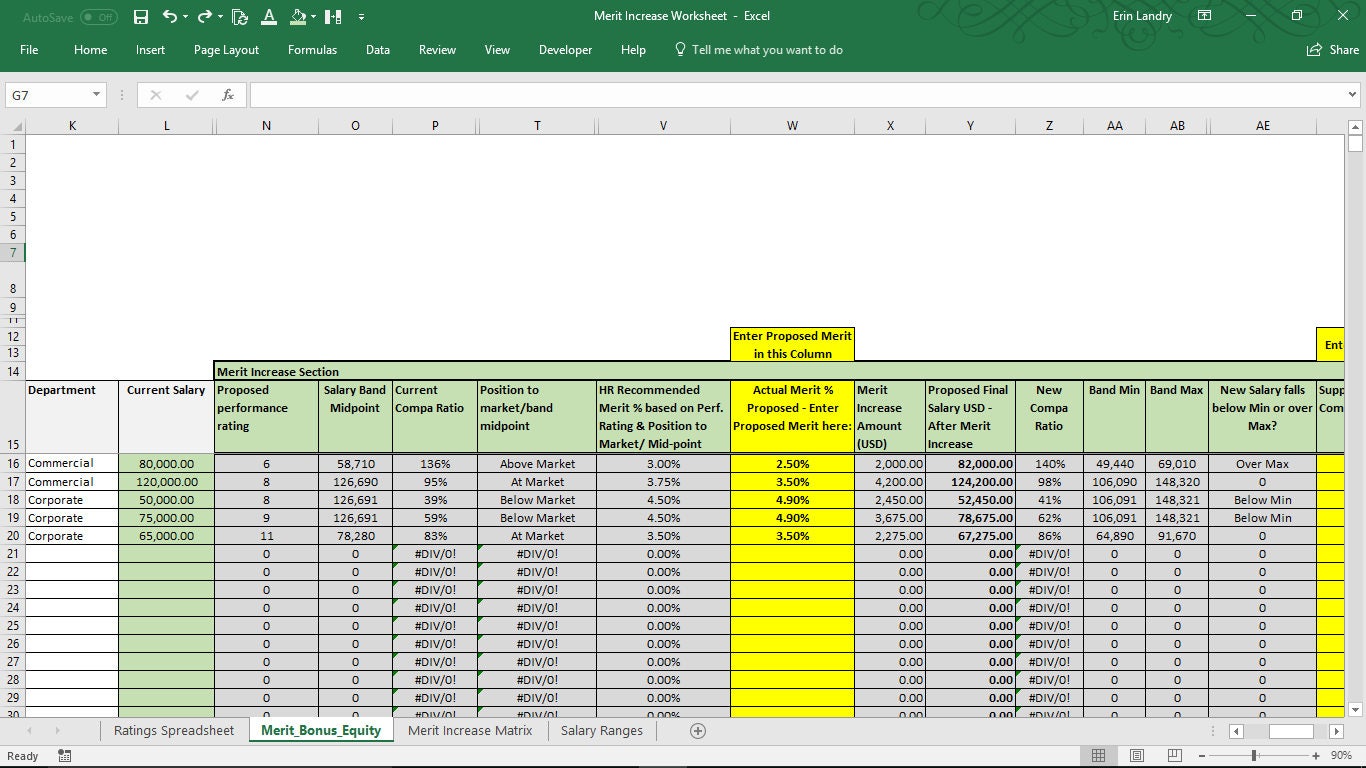Click the Proposed Final Salary cell 82,000.00
1366x768 pixels.
(970, 464)
